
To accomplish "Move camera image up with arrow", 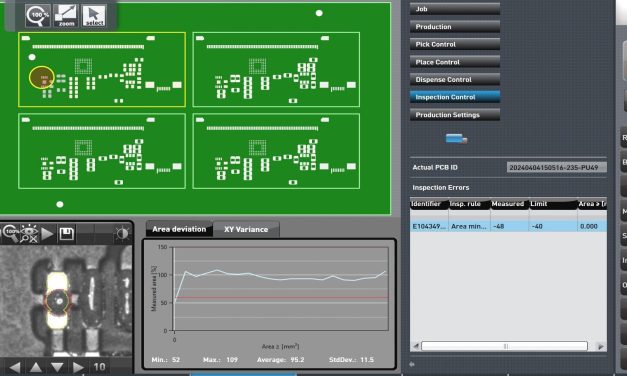I will click(x=36, y=367).
